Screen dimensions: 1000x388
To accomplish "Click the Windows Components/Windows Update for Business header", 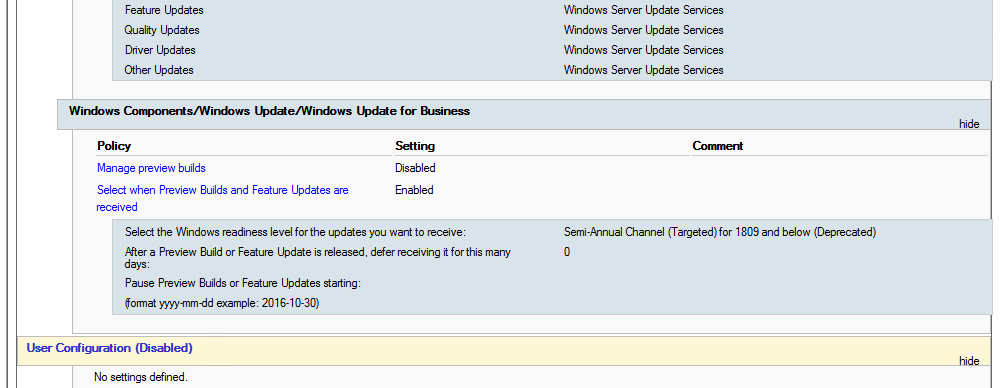I will tap(269, 111).
